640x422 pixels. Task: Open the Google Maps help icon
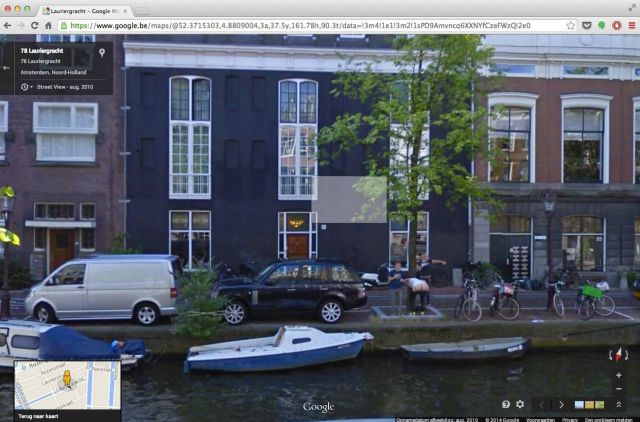click(506, 404)
